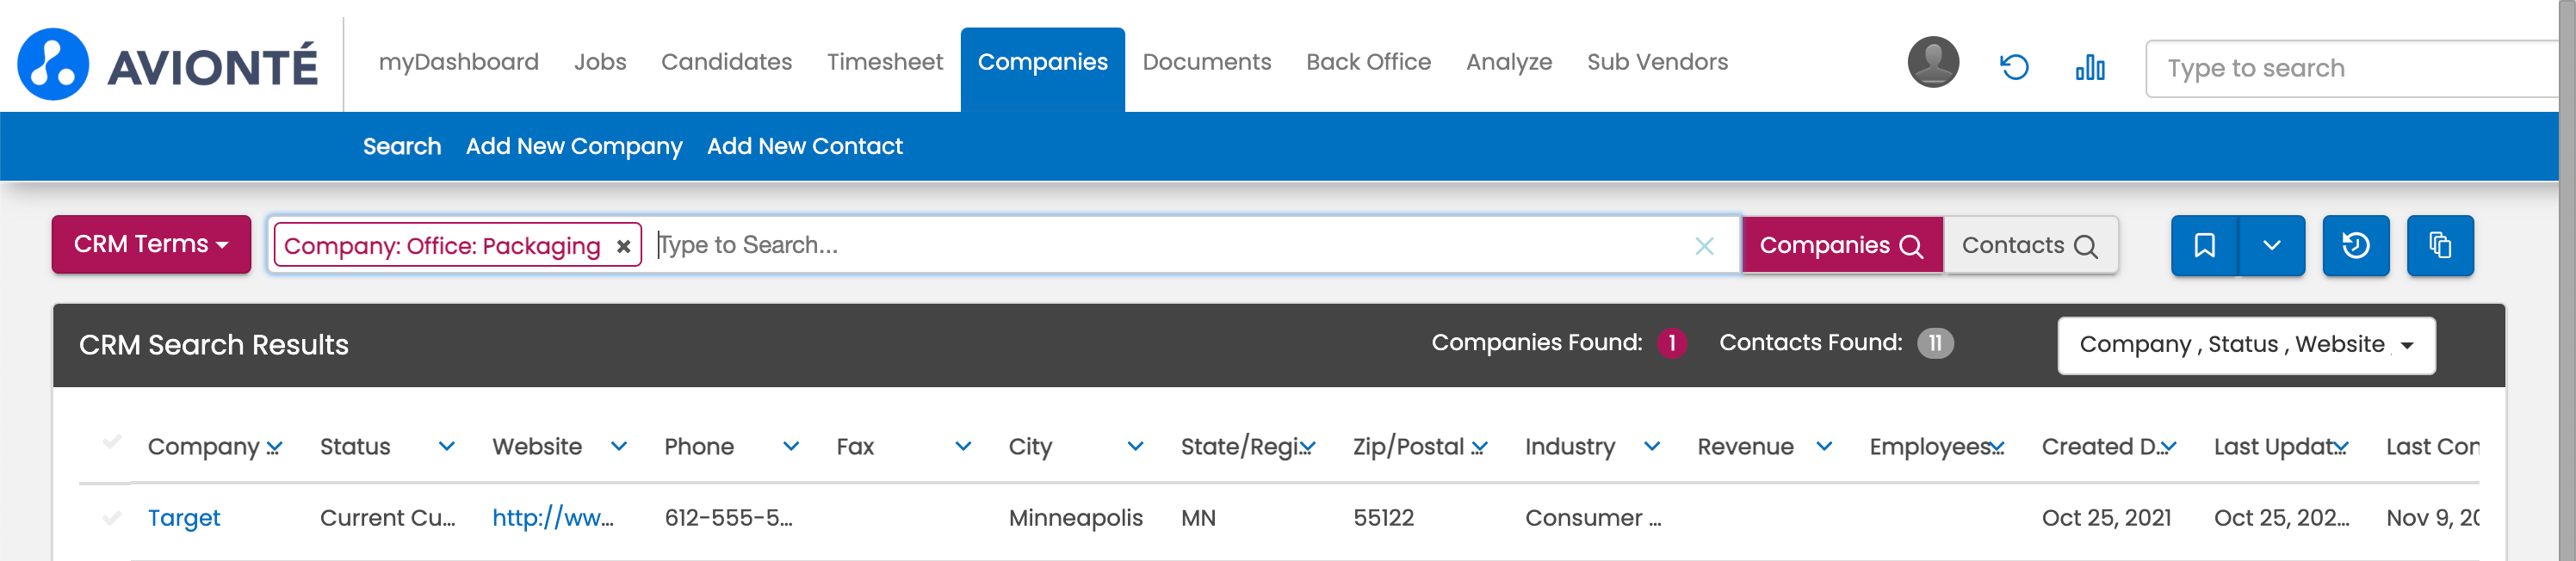2576x561 pixels.
Task: Open the Target website http link
Action: 552,518
